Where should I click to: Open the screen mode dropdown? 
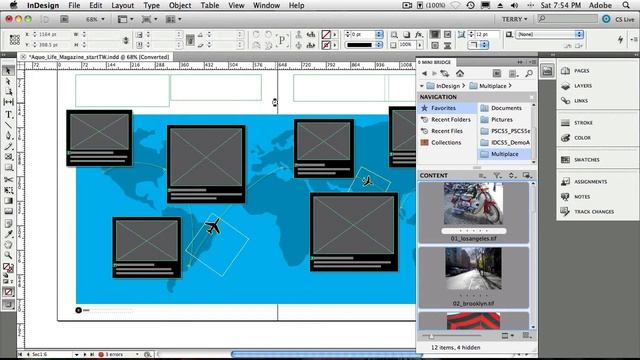point(149,19)
